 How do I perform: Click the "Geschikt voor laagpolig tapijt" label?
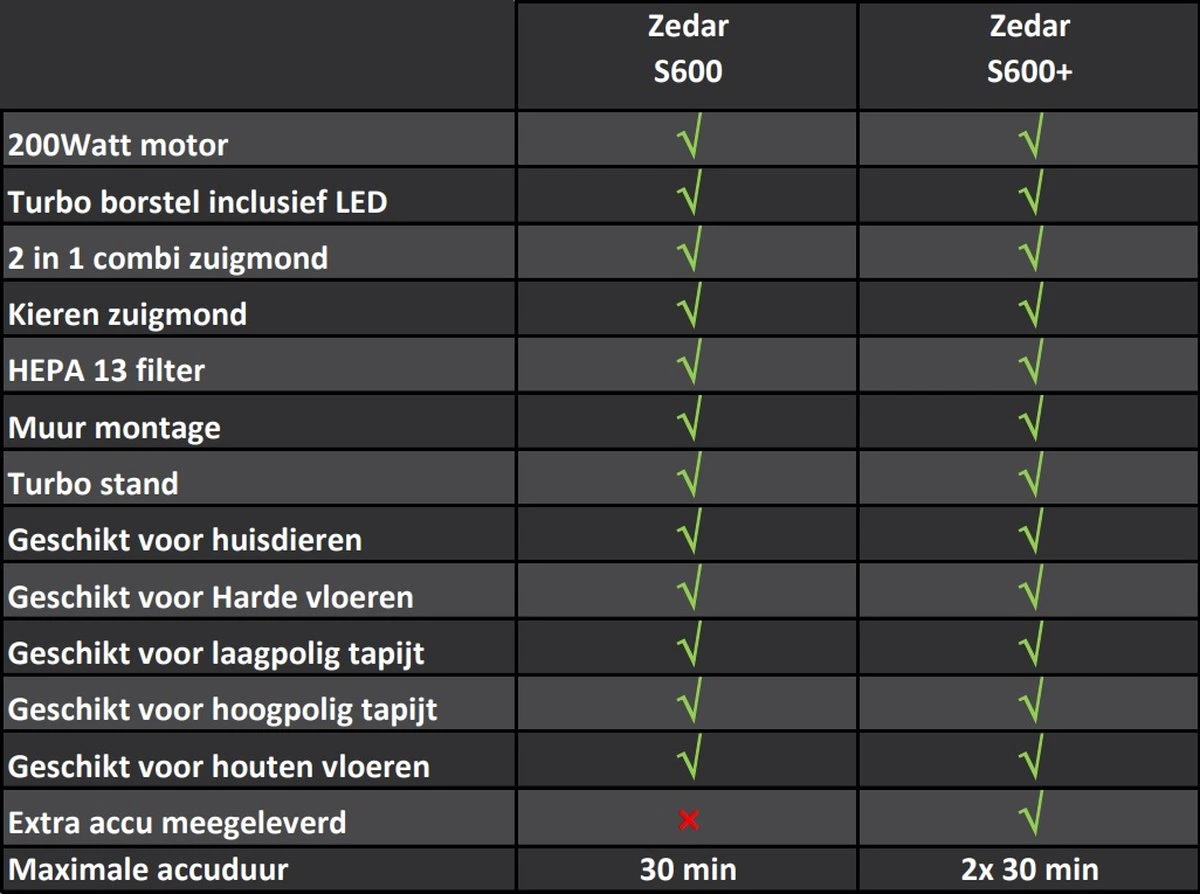tap(217, 653)
